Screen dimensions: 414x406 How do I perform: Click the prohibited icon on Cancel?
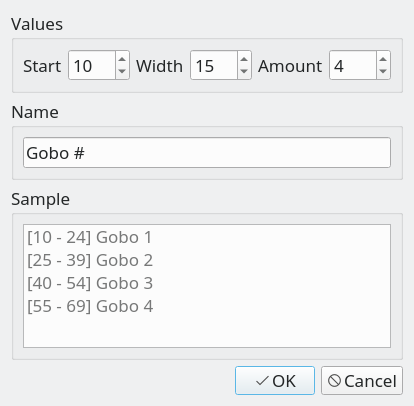334,381
